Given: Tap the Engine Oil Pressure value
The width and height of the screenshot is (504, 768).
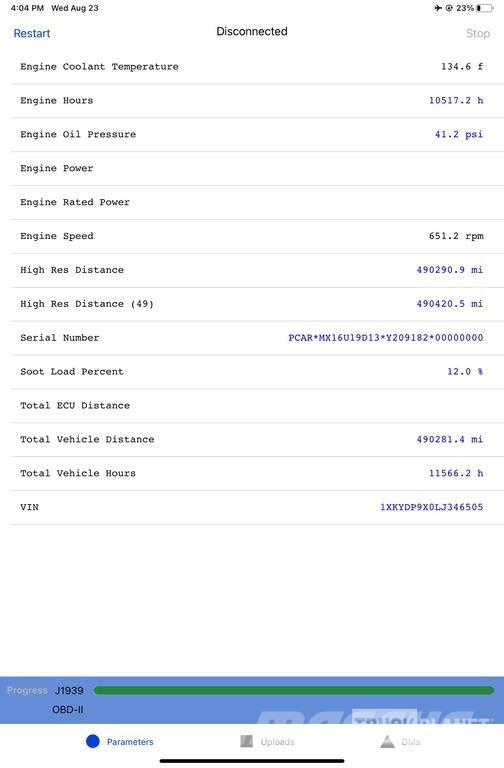Looking at the screenshot, I should click(x=459, y=134).
